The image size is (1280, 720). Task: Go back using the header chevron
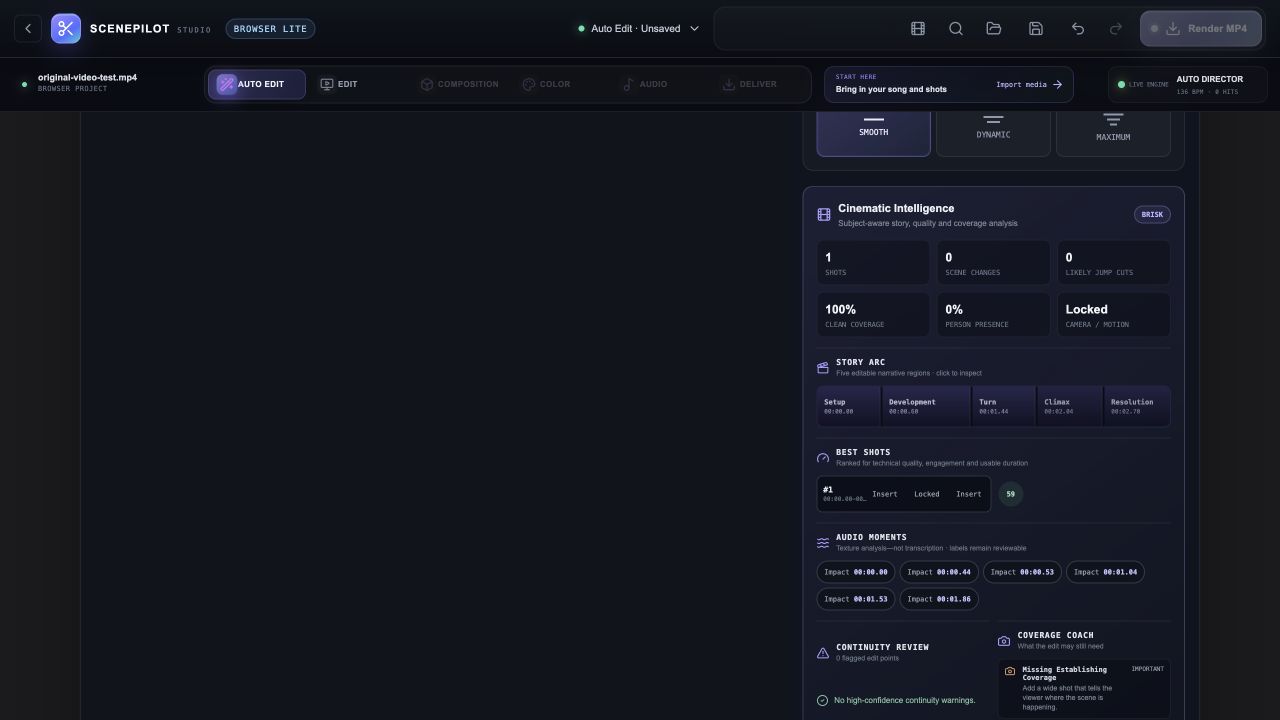[x=28, y=29]
